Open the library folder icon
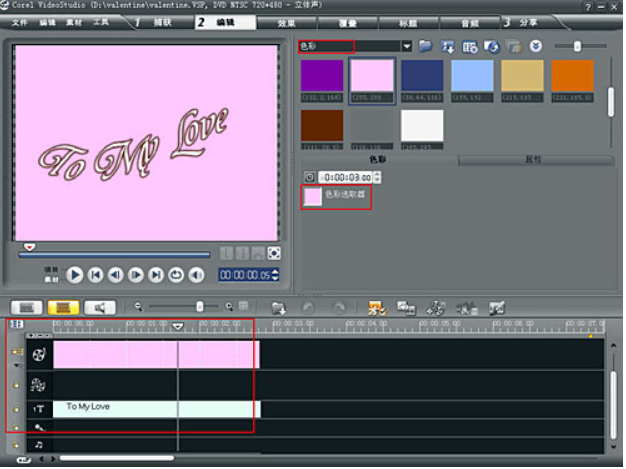Viewport: 626px width, 469px height. [x=426, y=46]
